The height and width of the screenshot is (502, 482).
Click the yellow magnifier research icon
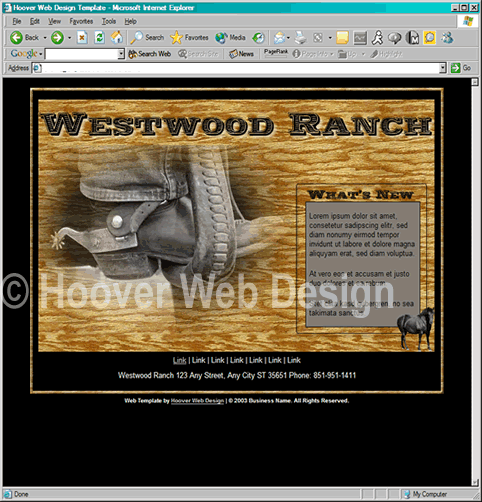(x=430, y=38)
